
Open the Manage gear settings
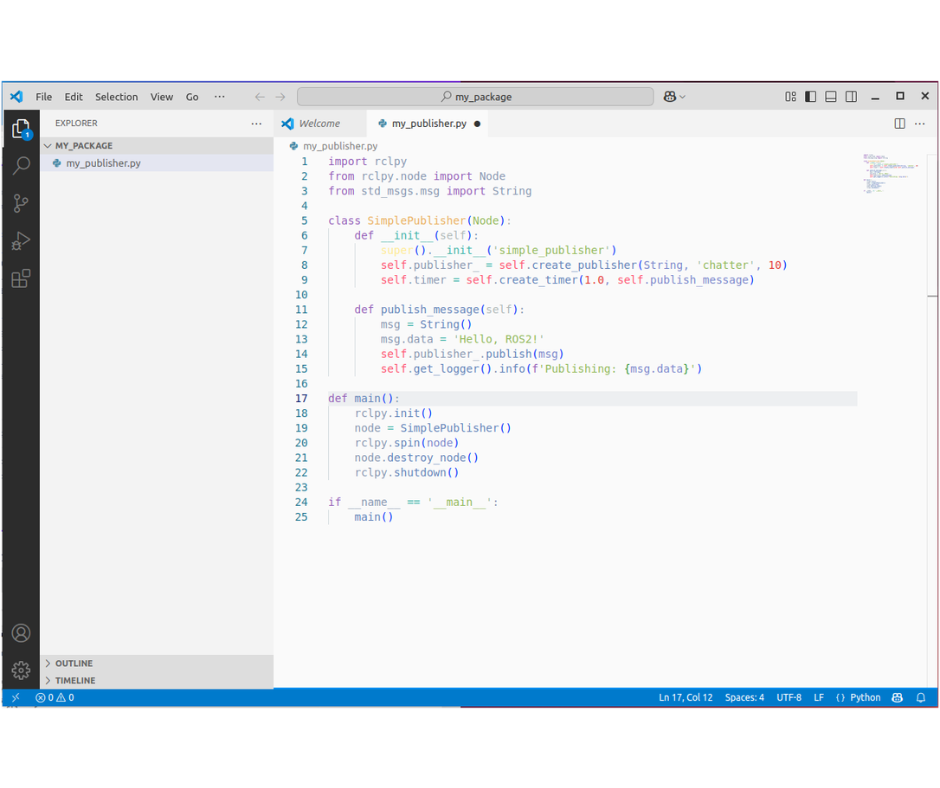[x=20, y=670]
